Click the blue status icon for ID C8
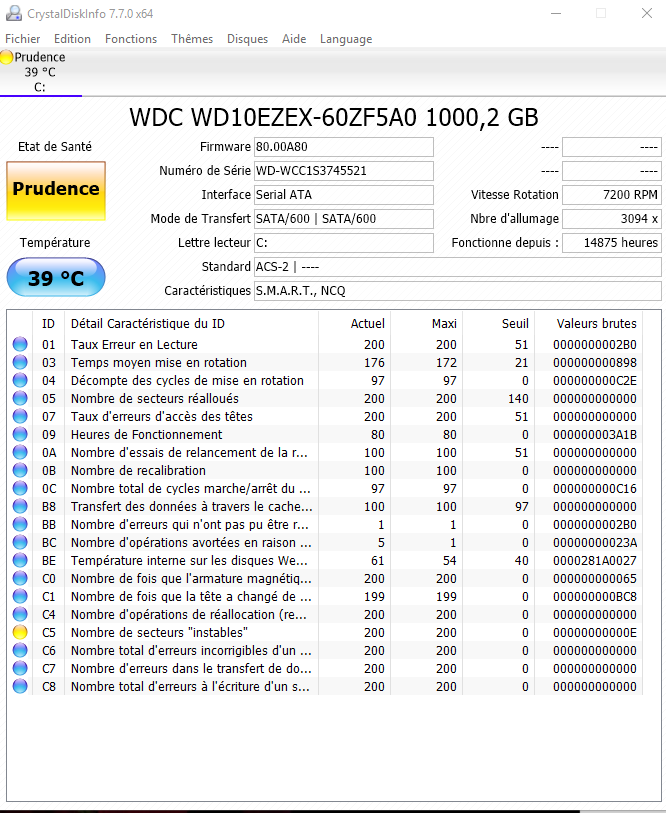The height and width of the screenshot is (813, 666). click(20, 686)
